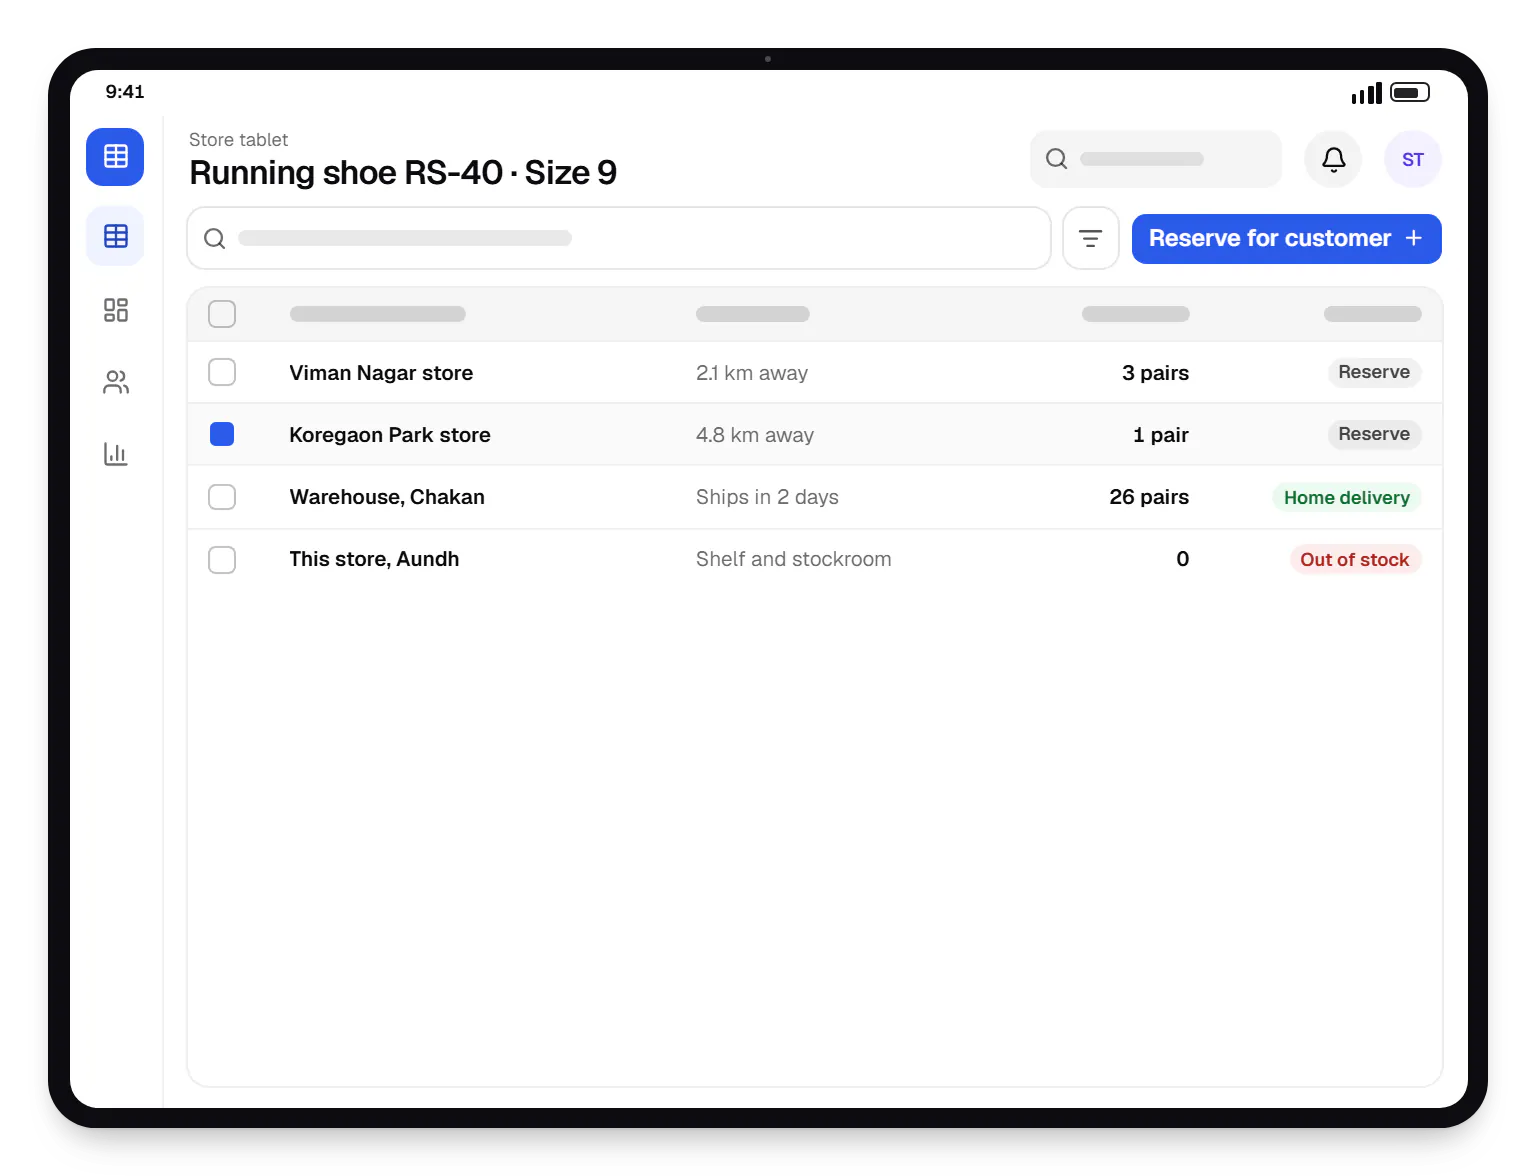Select the Warehouse, Chakan name
The height and width of the screenshot is (1176, 1536).
point(387,497)
